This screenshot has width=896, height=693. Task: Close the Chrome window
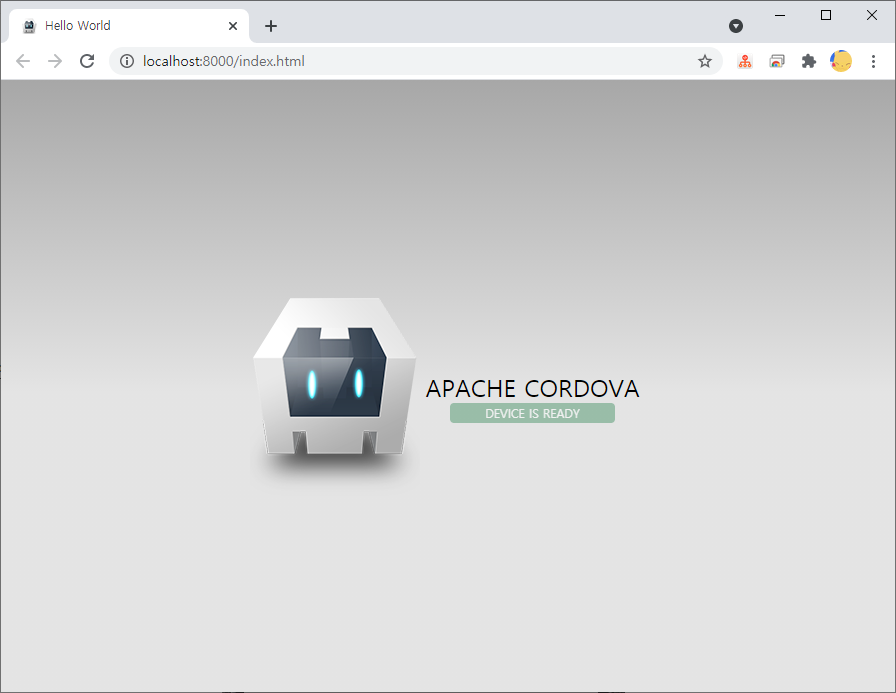[871, 15]
